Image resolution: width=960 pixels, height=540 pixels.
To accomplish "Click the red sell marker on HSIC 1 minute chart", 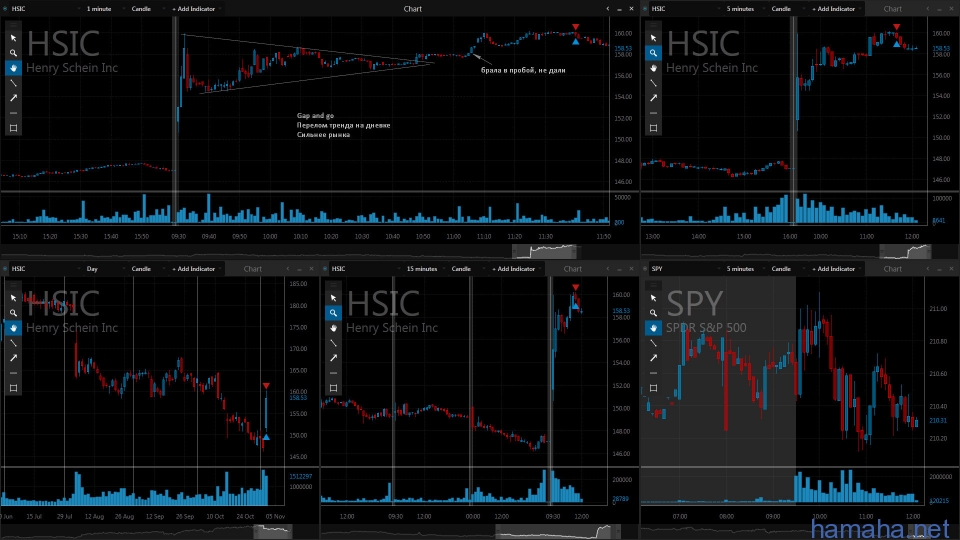I will pos(576,27).
